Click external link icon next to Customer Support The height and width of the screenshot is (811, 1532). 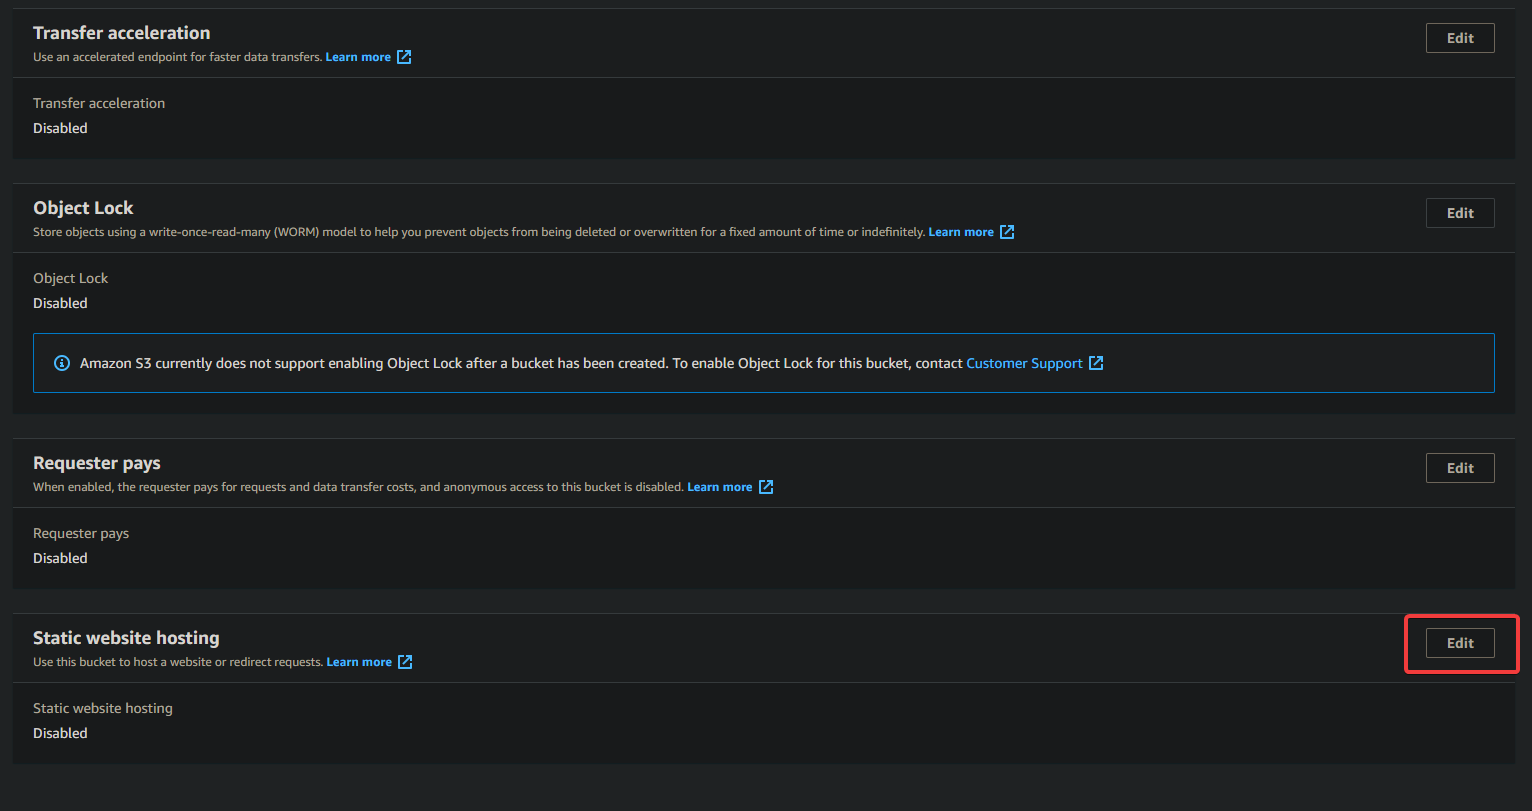pos(1096,363)
